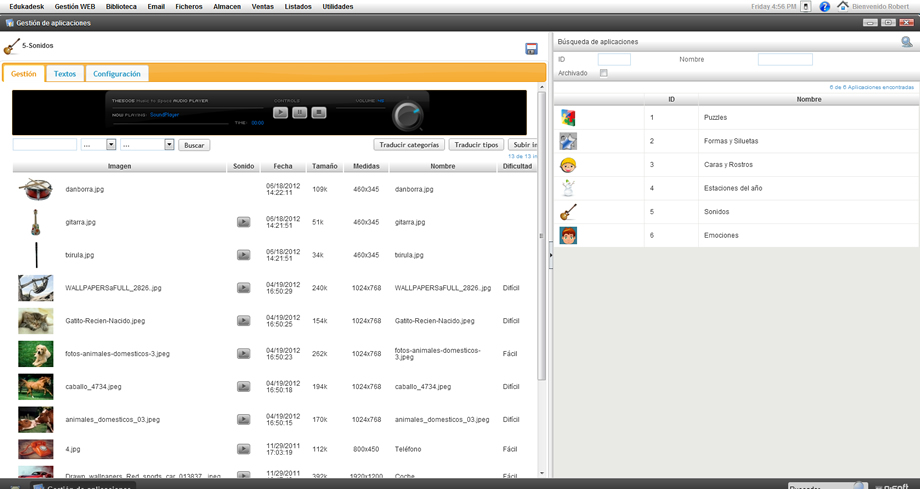Open the Edukadesk menu

point(26,6)
